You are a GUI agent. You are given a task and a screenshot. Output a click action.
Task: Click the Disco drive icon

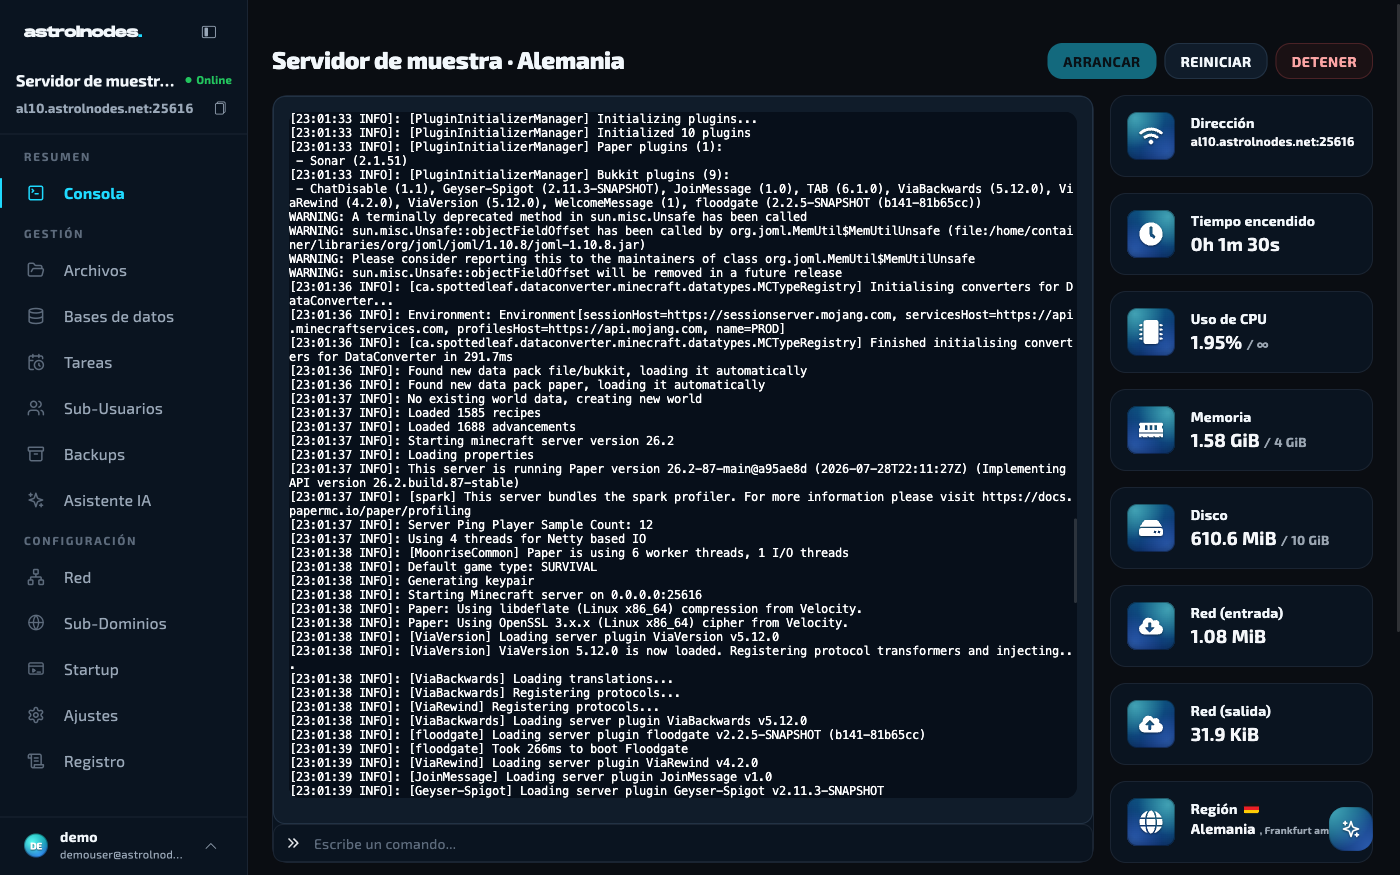(x=1151, y=528)
